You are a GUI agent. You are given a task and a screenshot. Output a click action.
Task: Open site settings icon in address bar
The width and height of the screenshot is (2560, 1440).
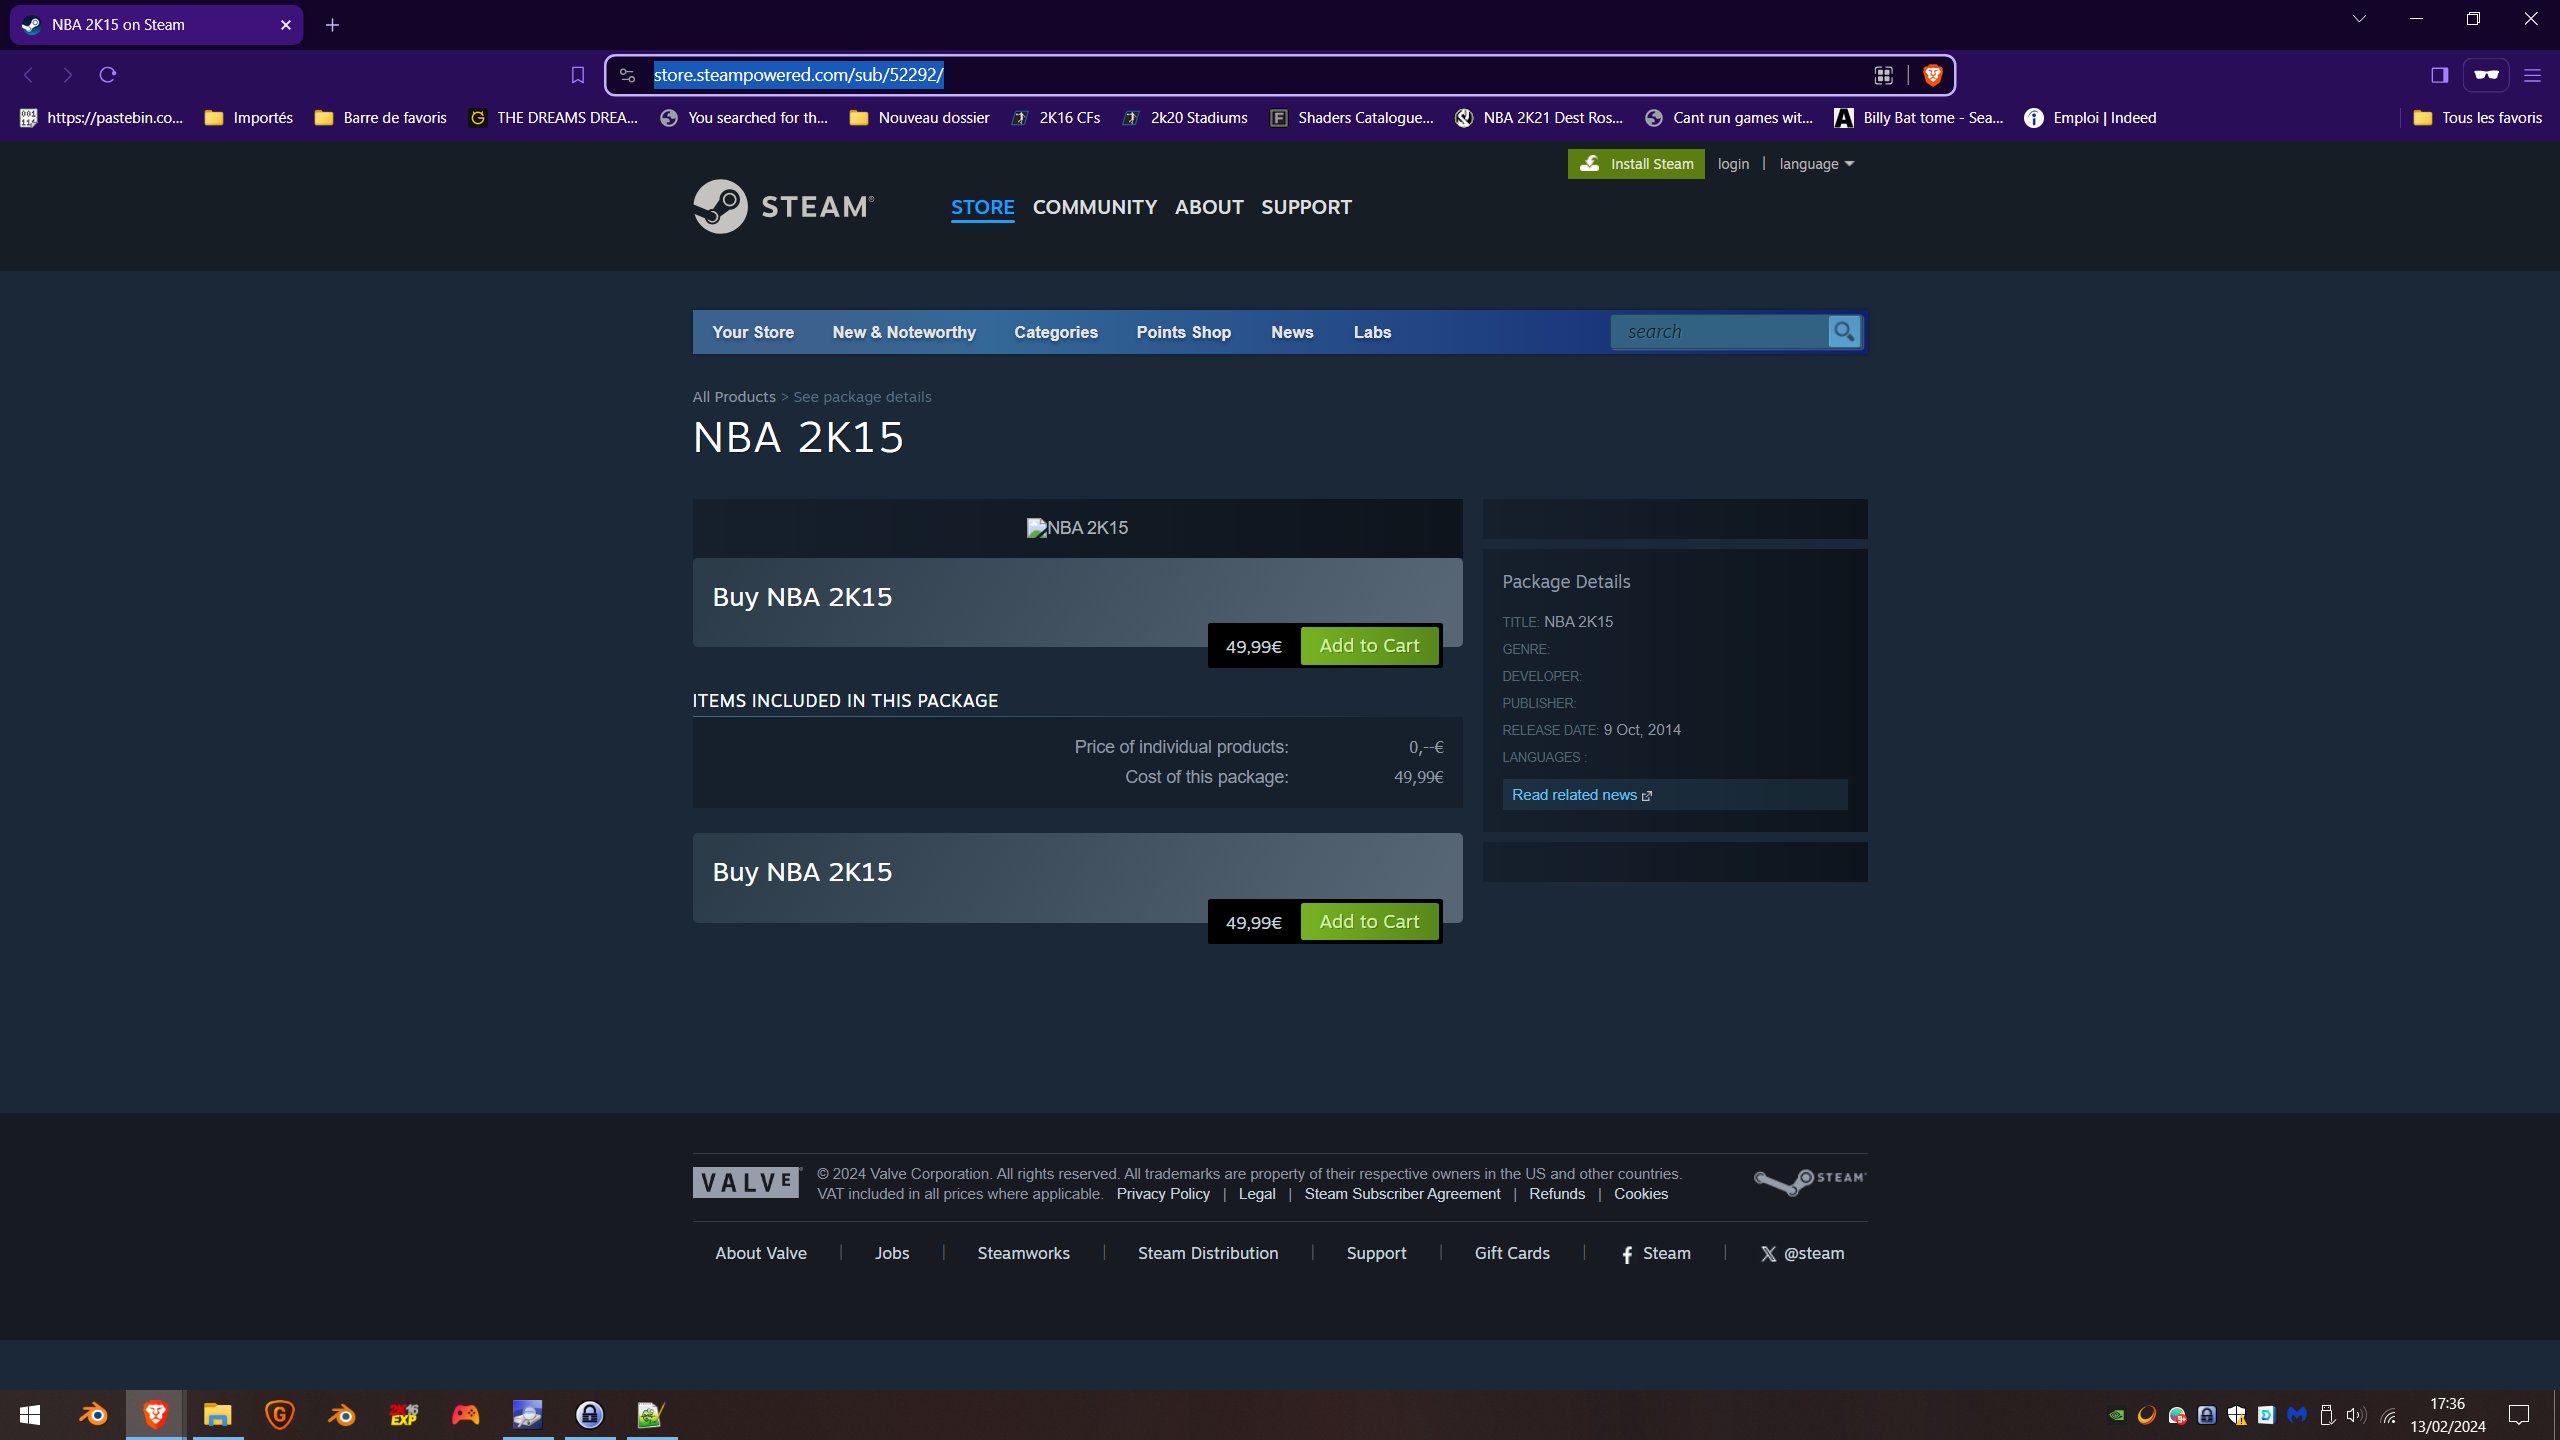[628, 75]
